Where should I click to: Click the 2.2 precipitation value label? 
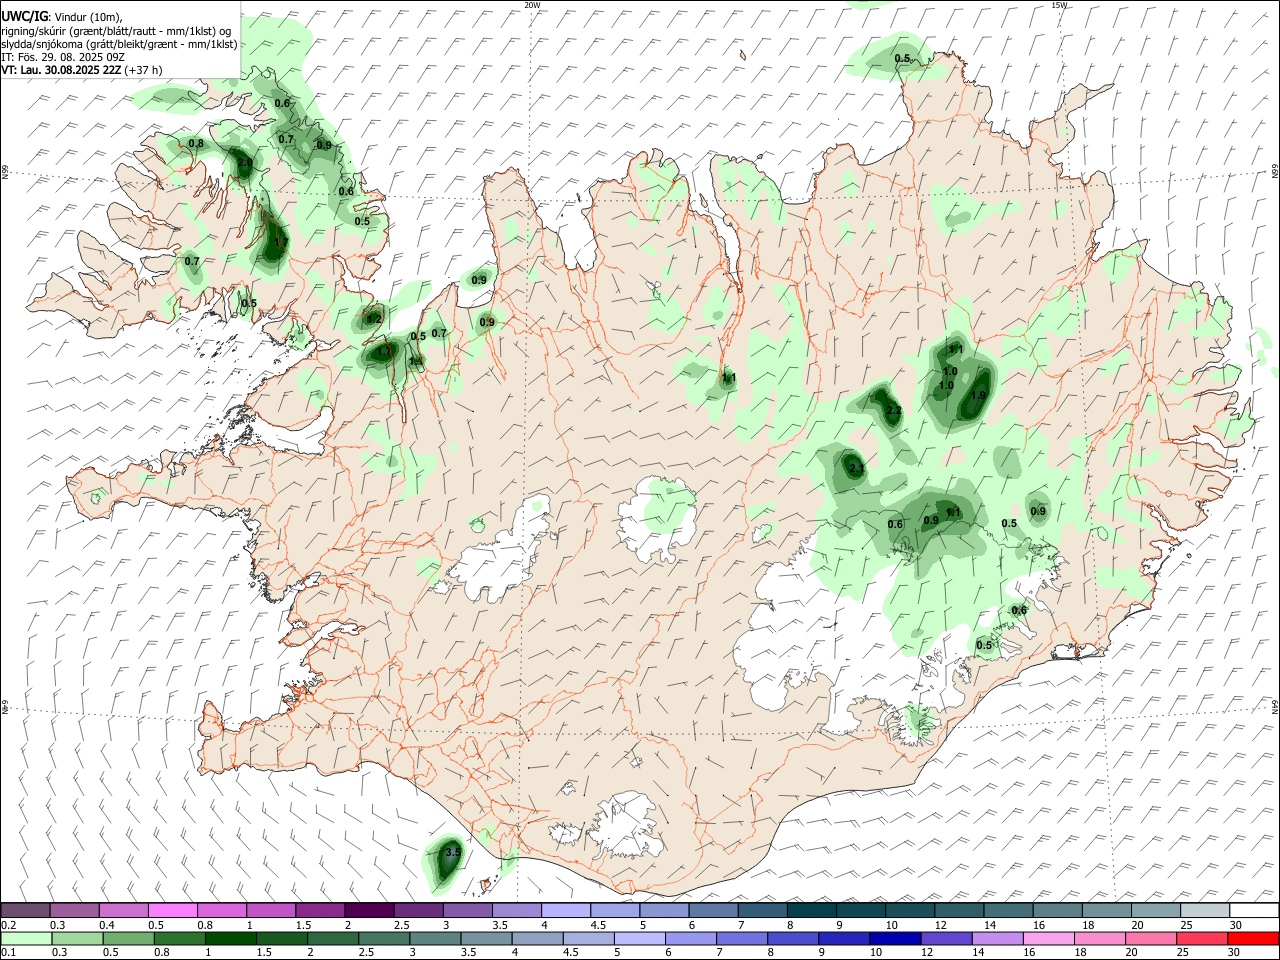coord(894,411)
